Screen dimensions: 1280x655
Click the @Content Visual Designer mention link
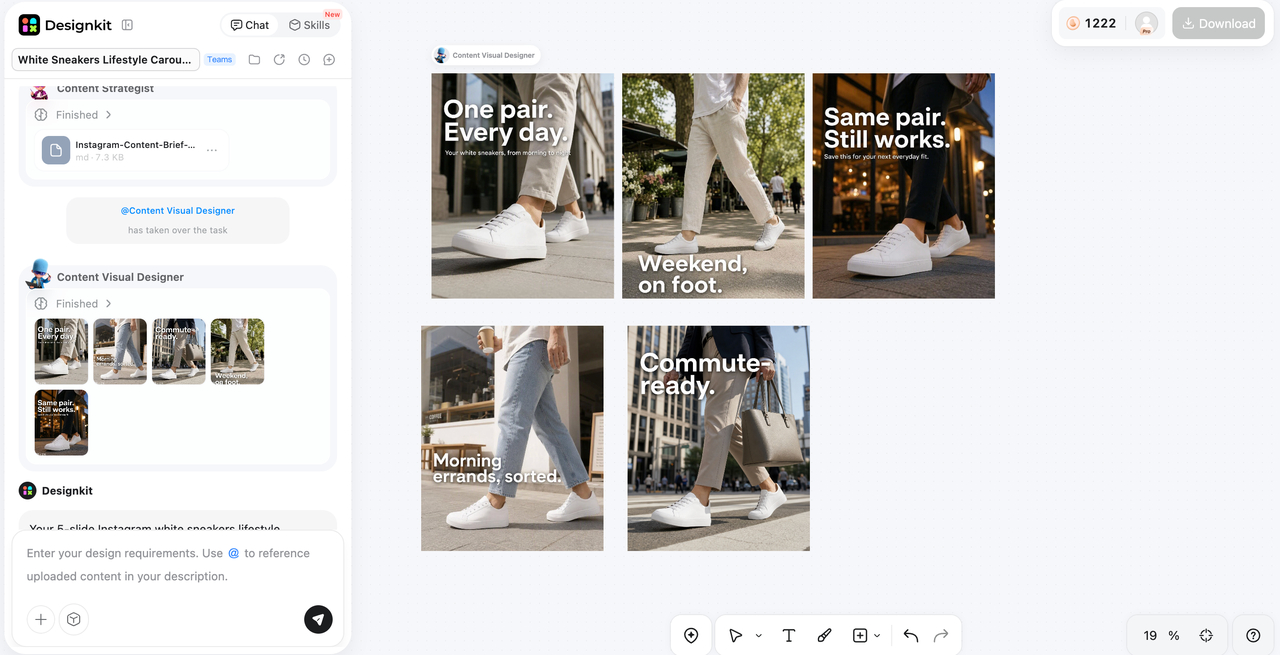(178, 211)
